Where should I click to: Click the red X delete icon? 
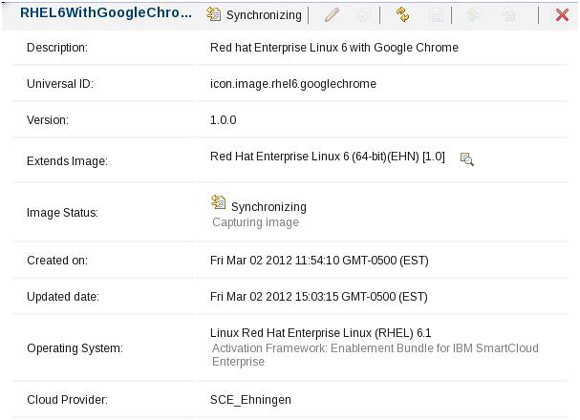(x=562, y=15)
